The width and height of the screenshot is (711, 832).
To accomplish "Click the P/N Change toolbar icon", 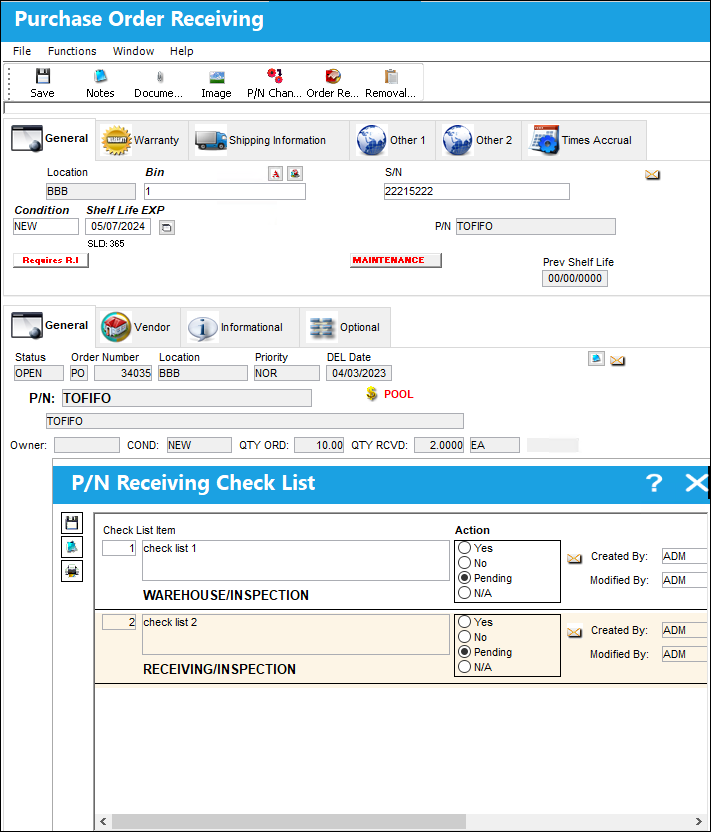I will pyautogui.click(x=274, y=83).
